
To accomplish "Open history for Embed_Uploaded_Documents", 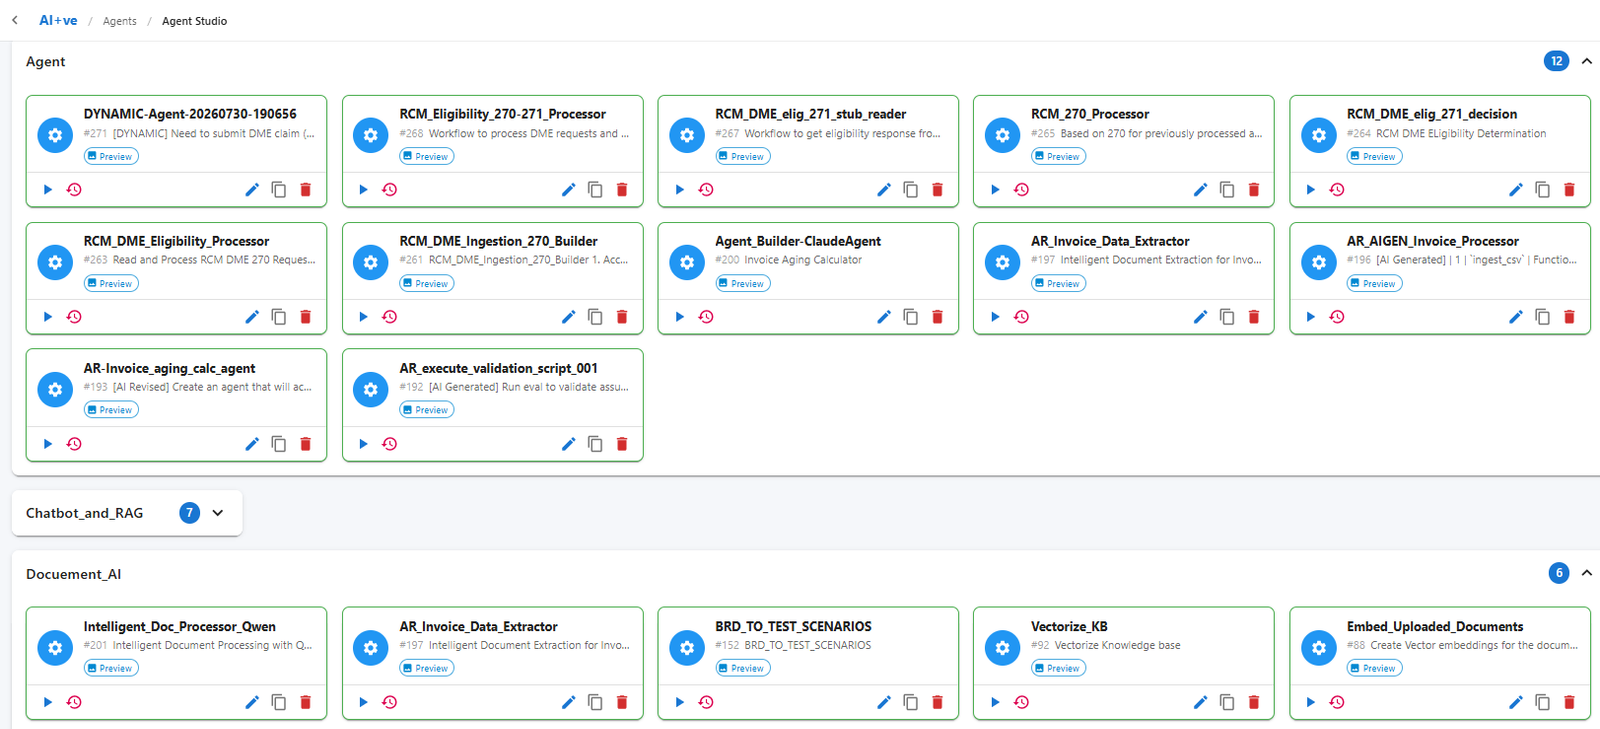I will (1337, 702).
